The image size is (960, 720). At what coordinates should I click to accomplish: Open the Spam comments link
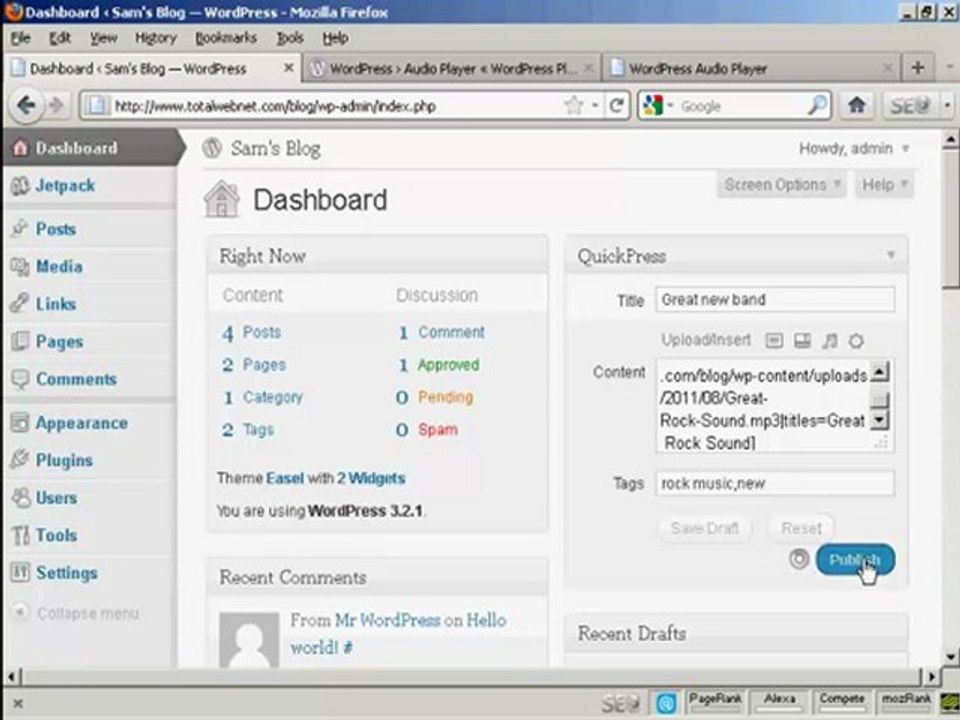(438, 429)
